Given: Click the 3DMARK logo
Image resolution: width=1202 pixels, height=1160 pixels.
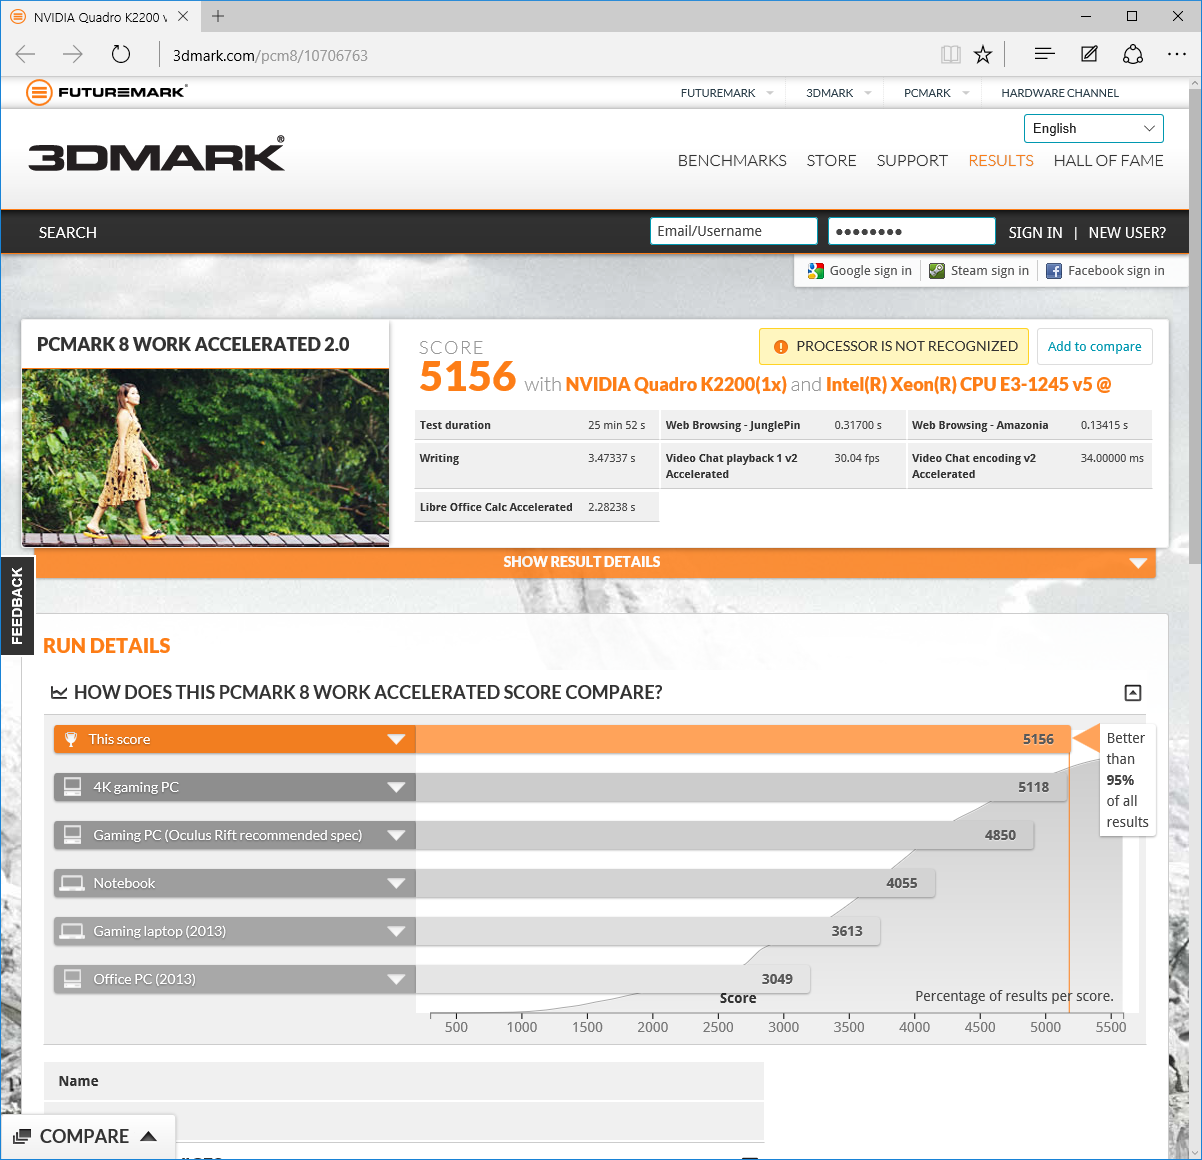Looking at the screenshot, I should [x=156, y=154].
